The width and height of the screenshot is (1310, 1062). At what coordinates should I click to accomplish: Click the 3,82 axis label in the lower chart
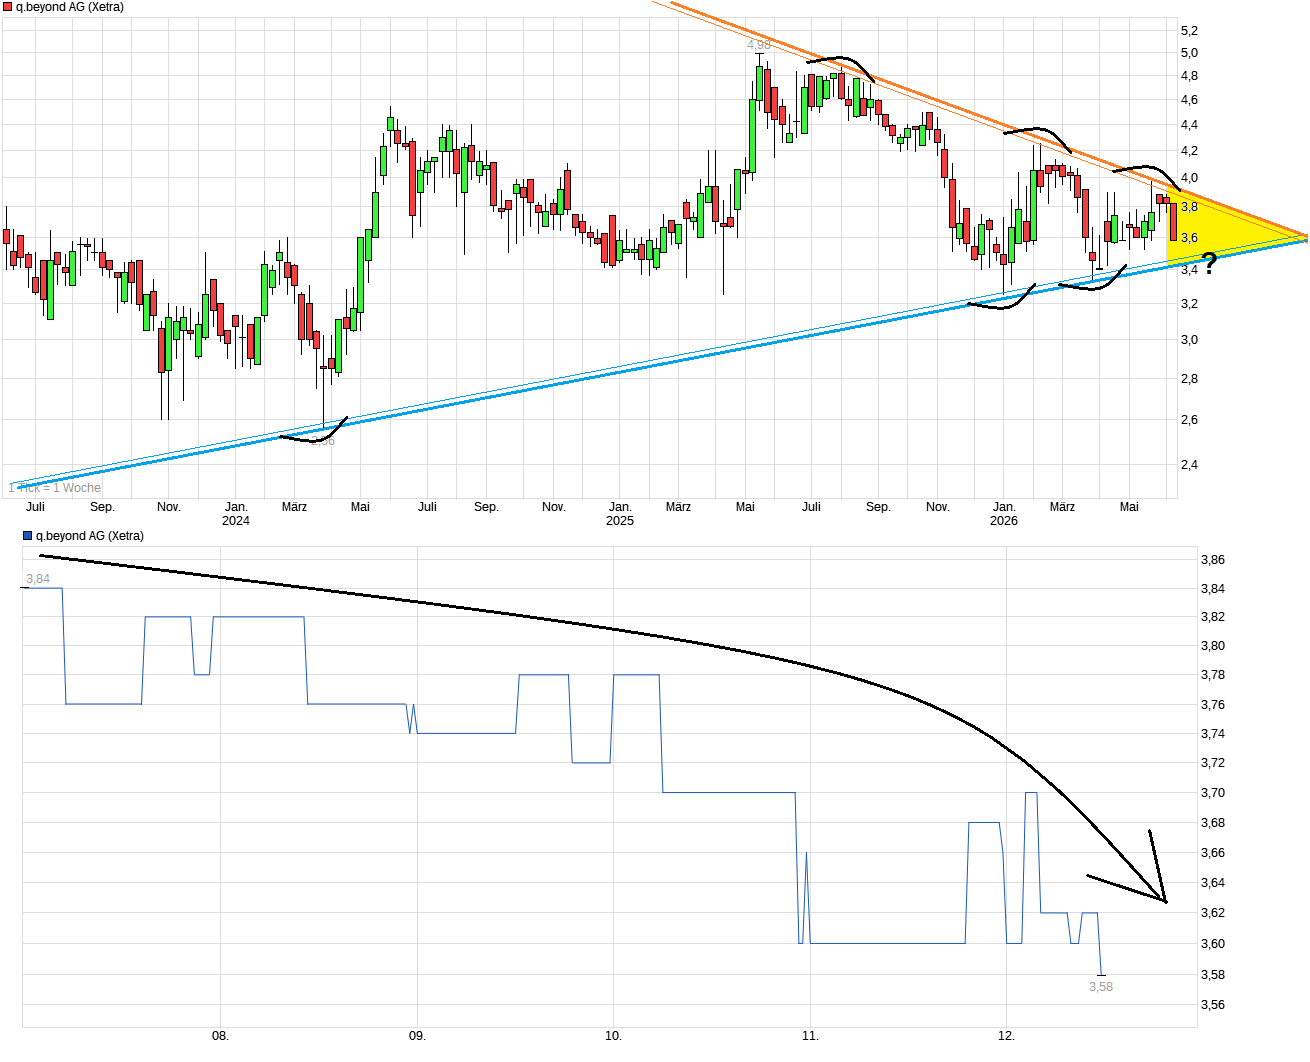tap(1212, 617)
